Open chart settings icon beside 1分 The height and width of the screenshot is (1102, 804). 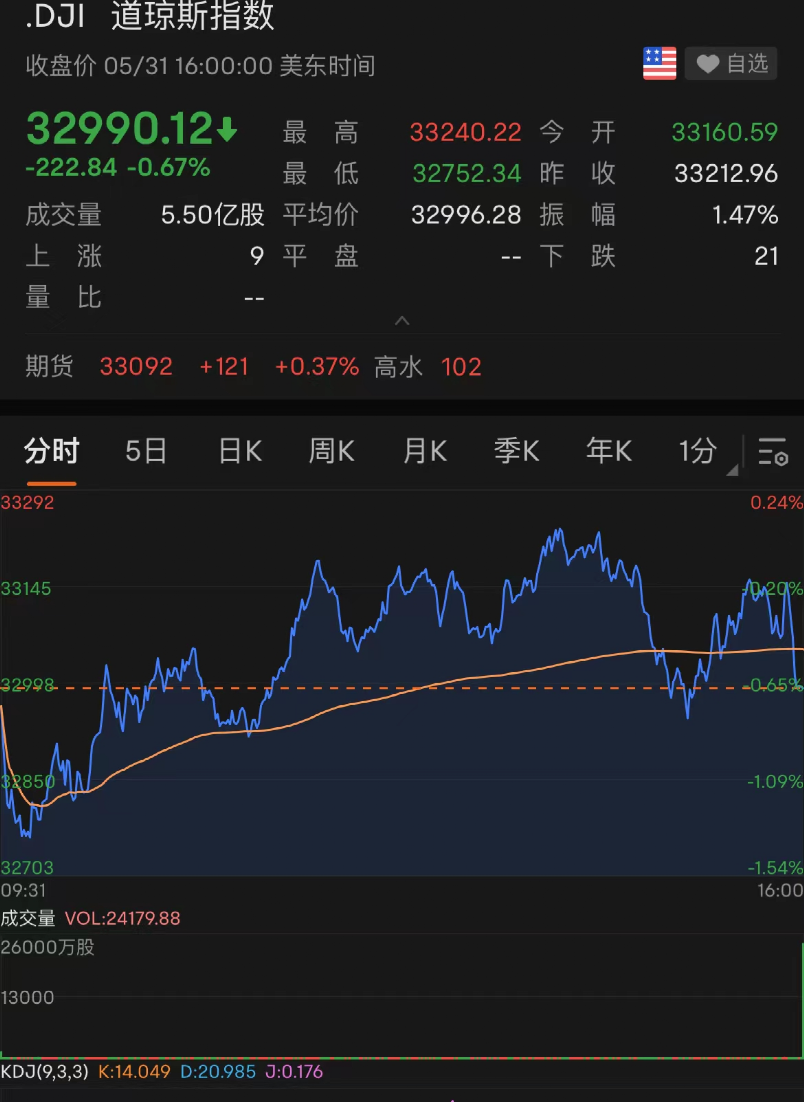pos(772,451)
